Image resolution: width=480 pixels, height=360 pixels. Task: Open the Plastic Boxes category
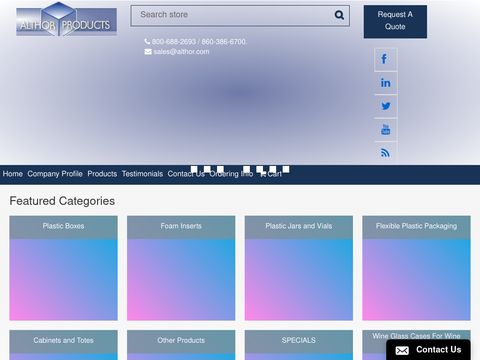click(x=63, y=268)
